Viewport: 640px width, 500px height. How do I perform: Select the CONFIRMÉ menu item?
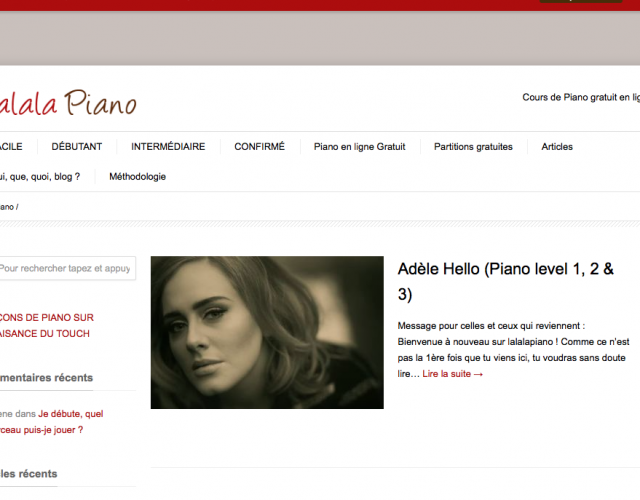[259, 147]
